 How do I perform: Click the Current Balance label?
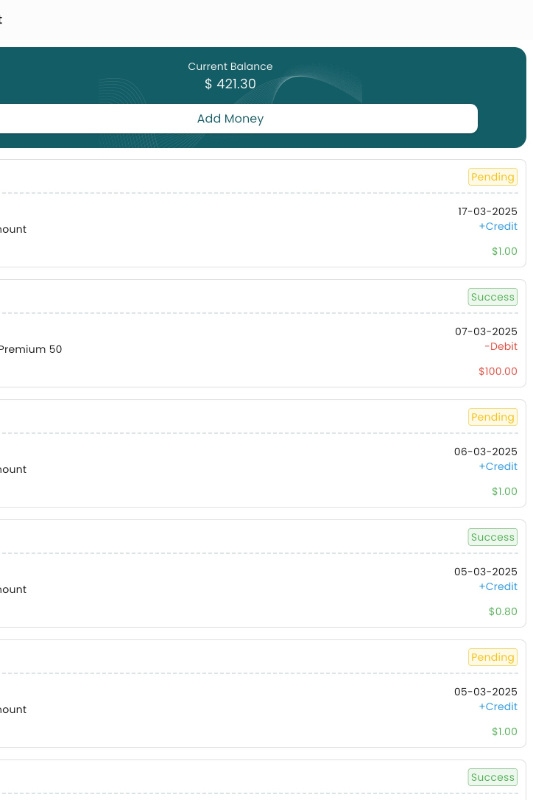pyautogui.click(x=230, y=66)
